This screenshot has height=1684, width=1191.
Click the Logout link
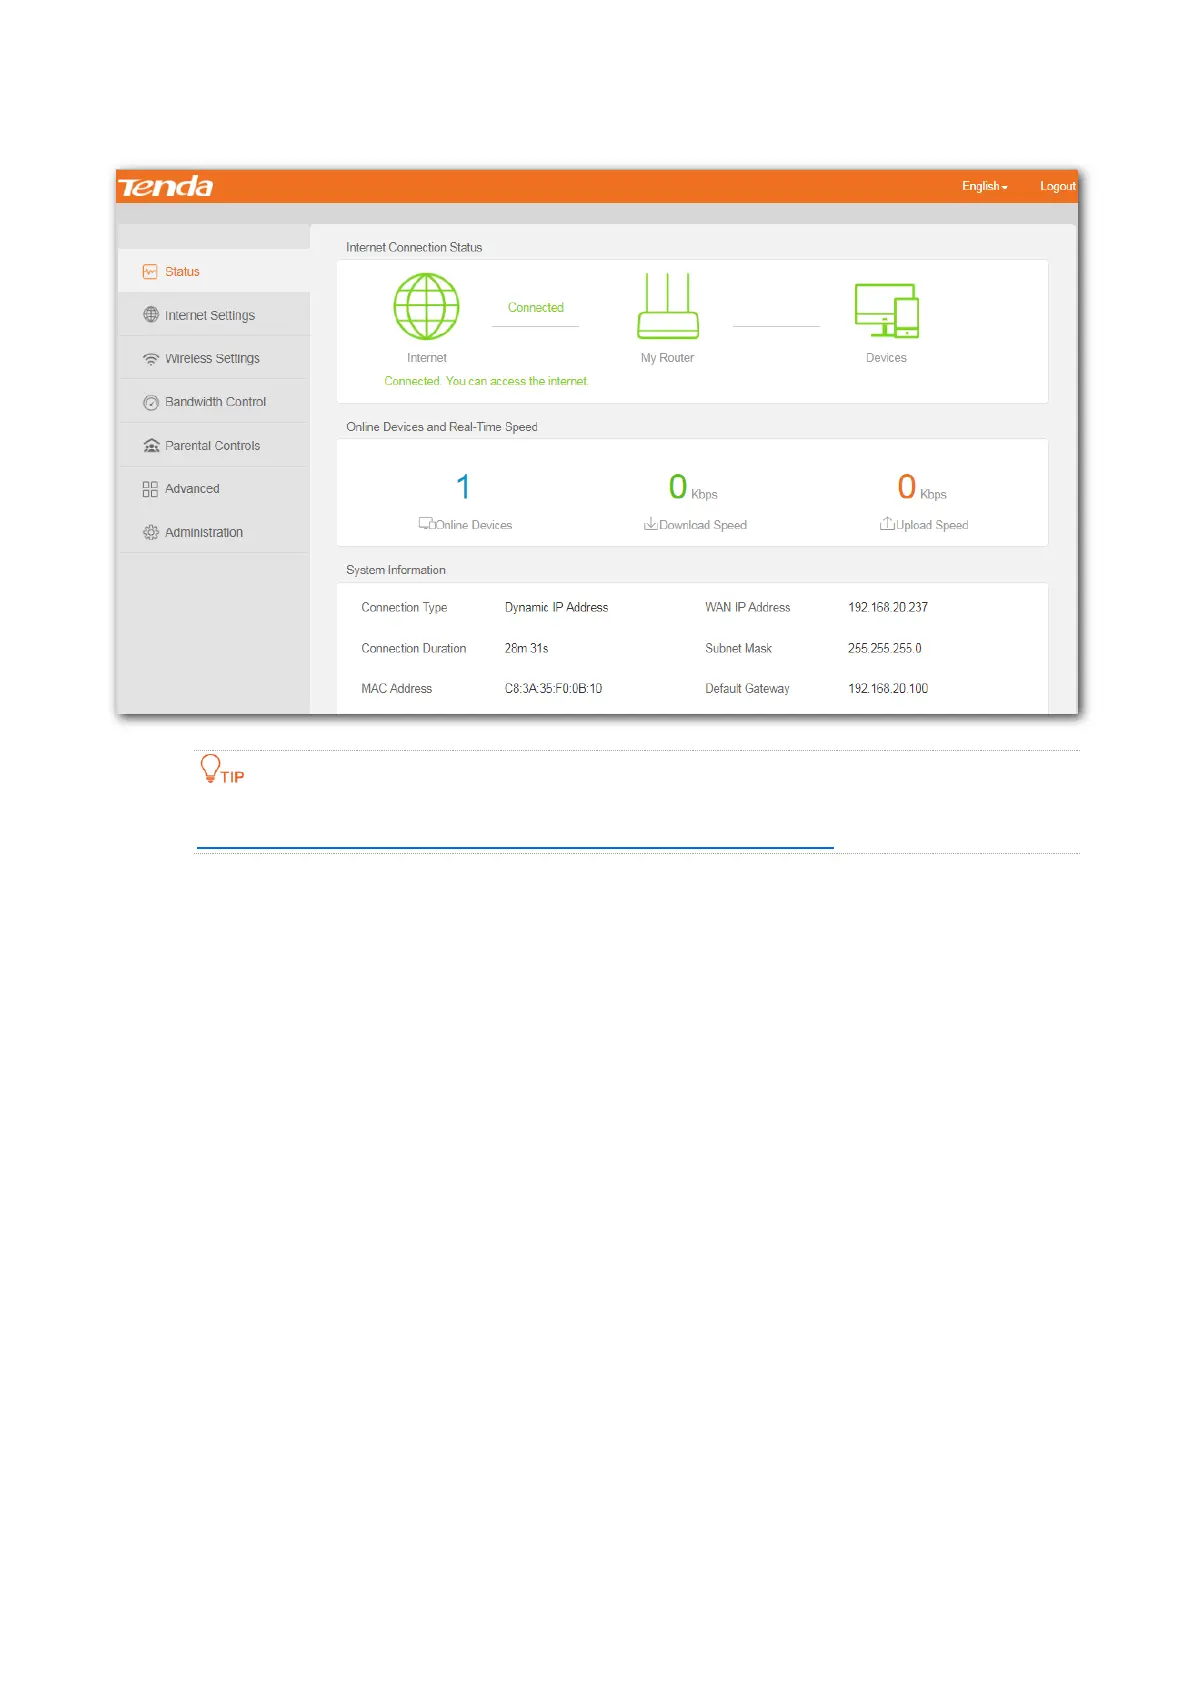1057,186
